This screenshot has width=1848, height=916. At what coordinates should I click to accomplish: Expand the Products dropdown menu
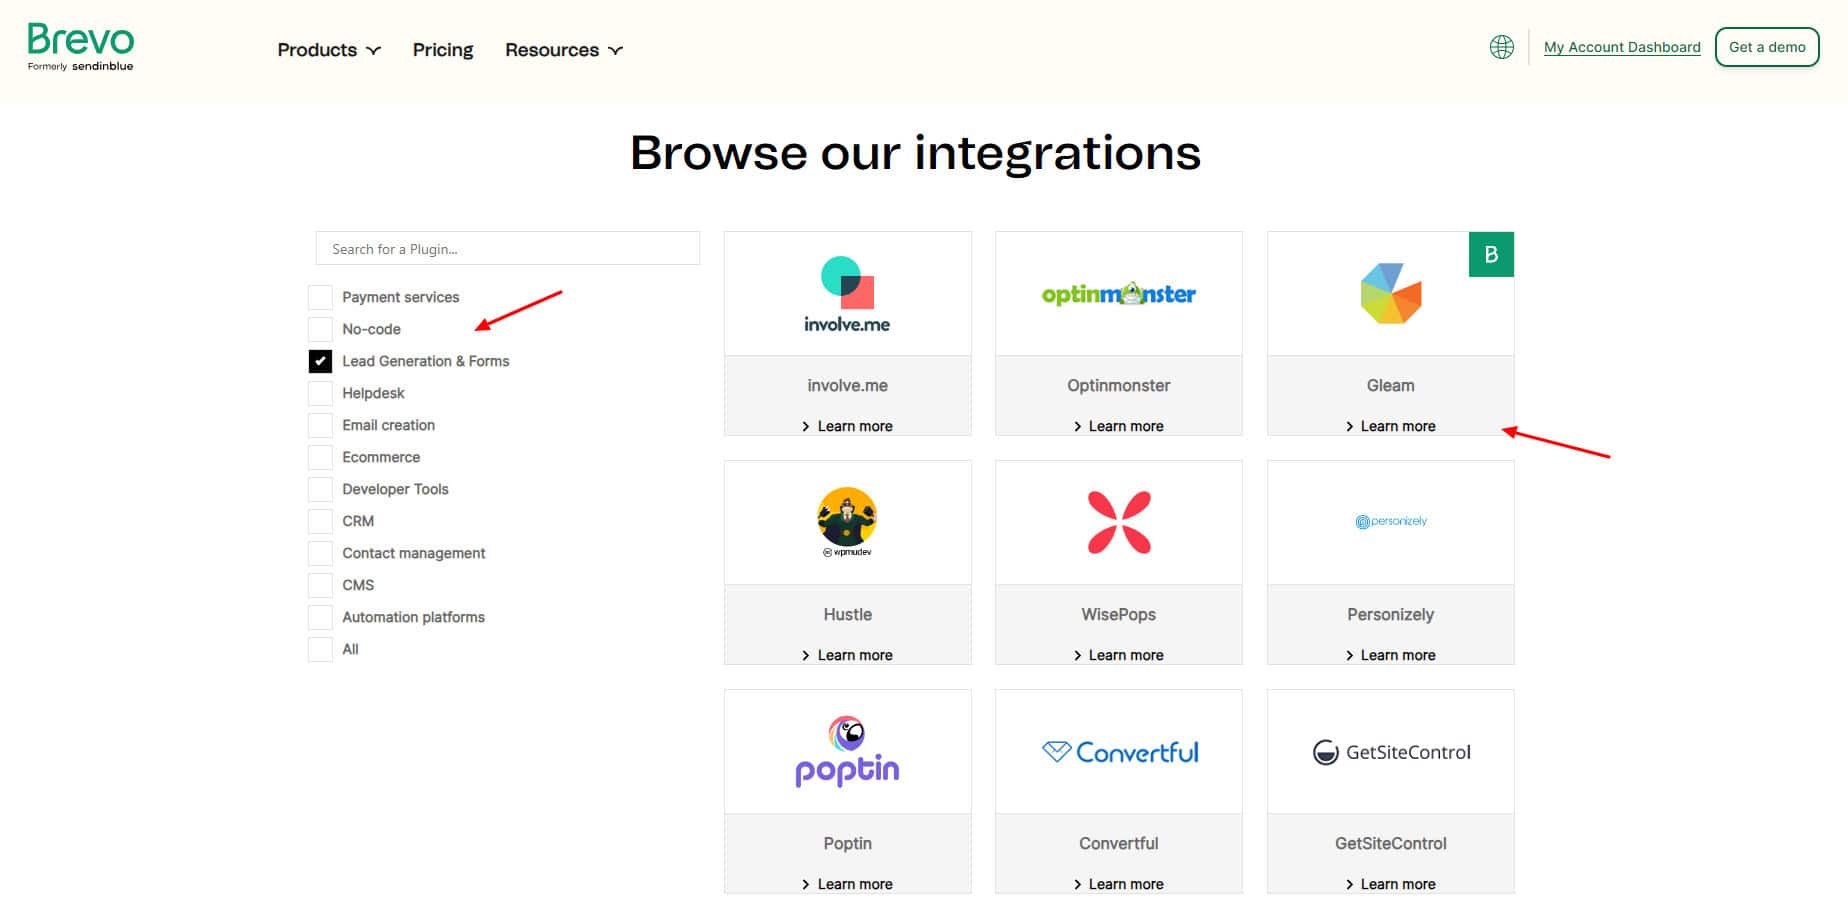click(328, 50)
